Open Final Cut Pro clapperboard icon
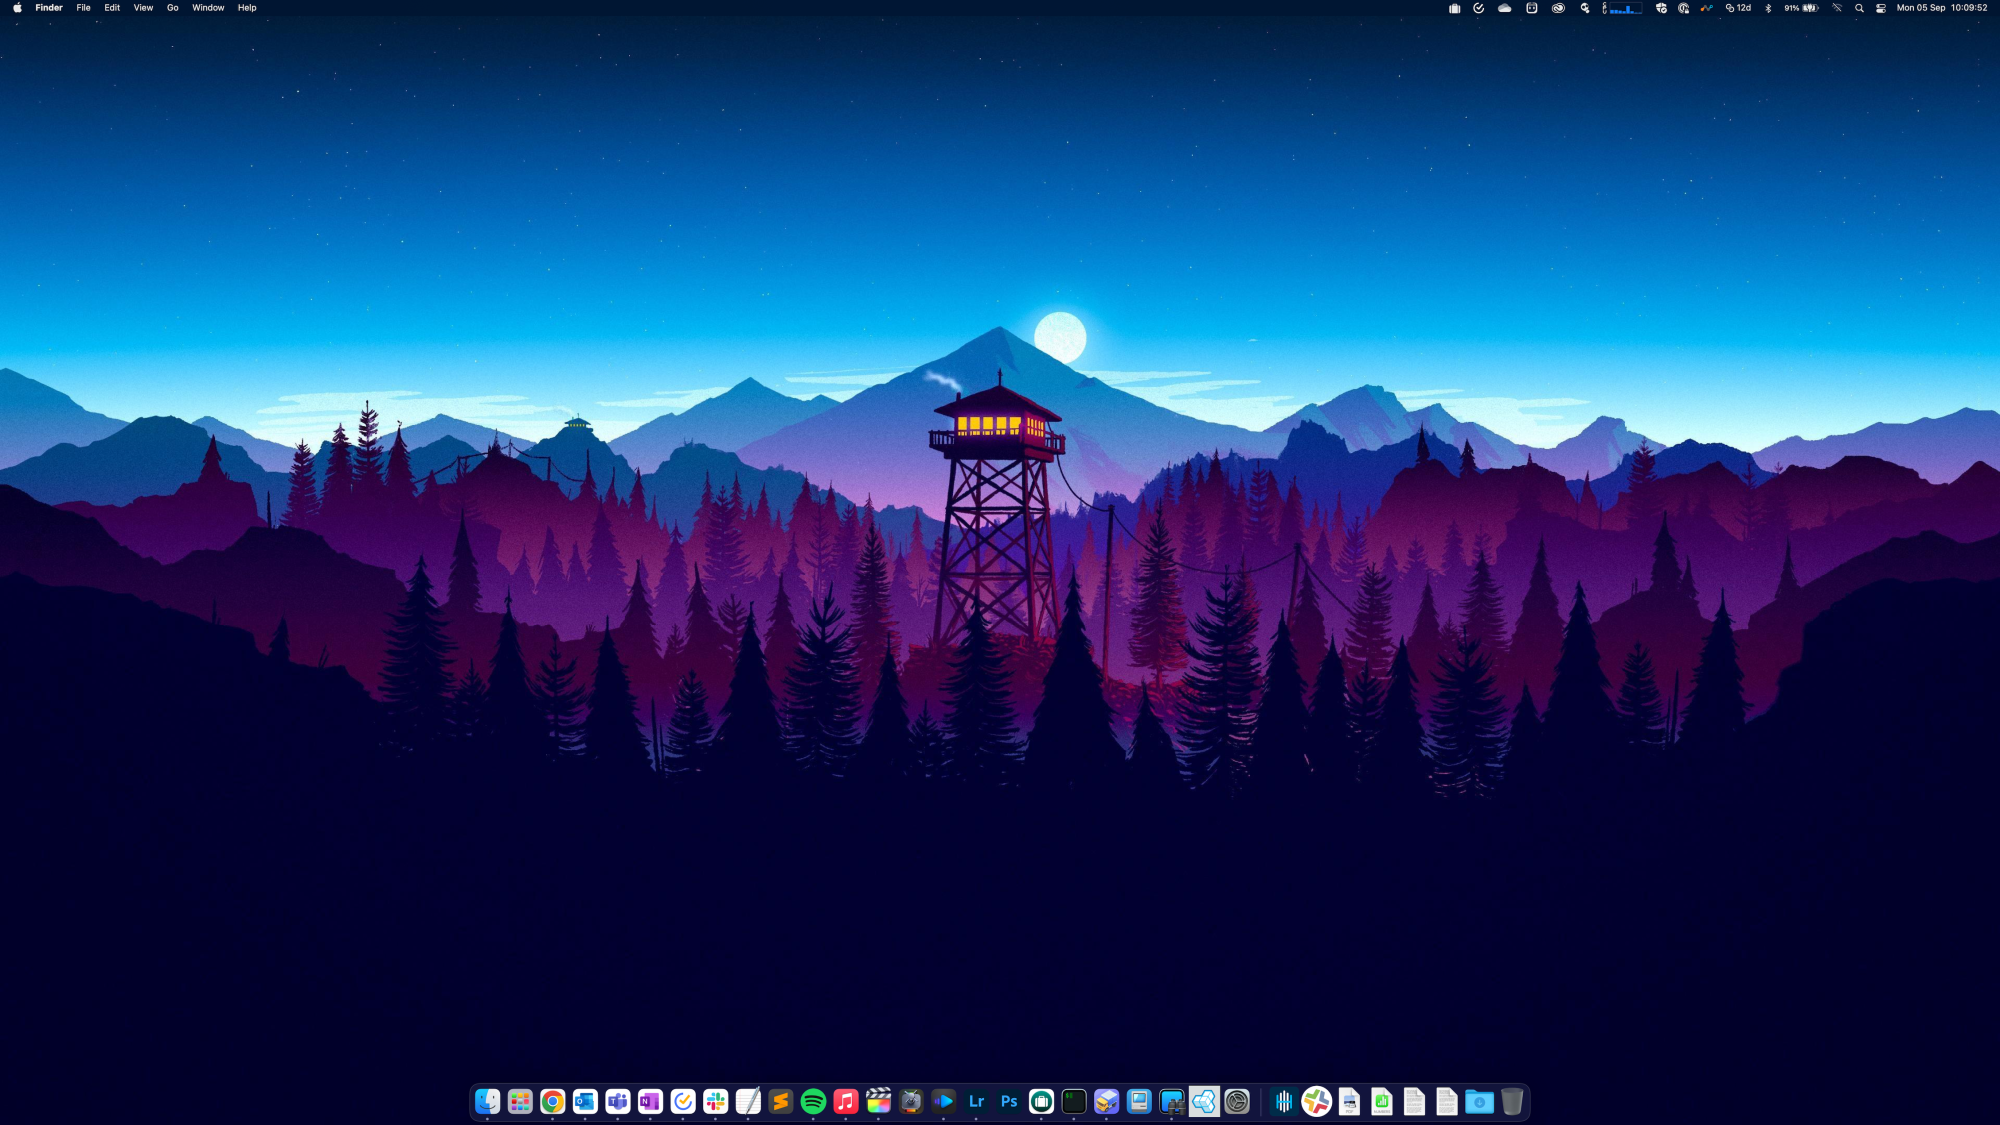 click(878, 1101)
